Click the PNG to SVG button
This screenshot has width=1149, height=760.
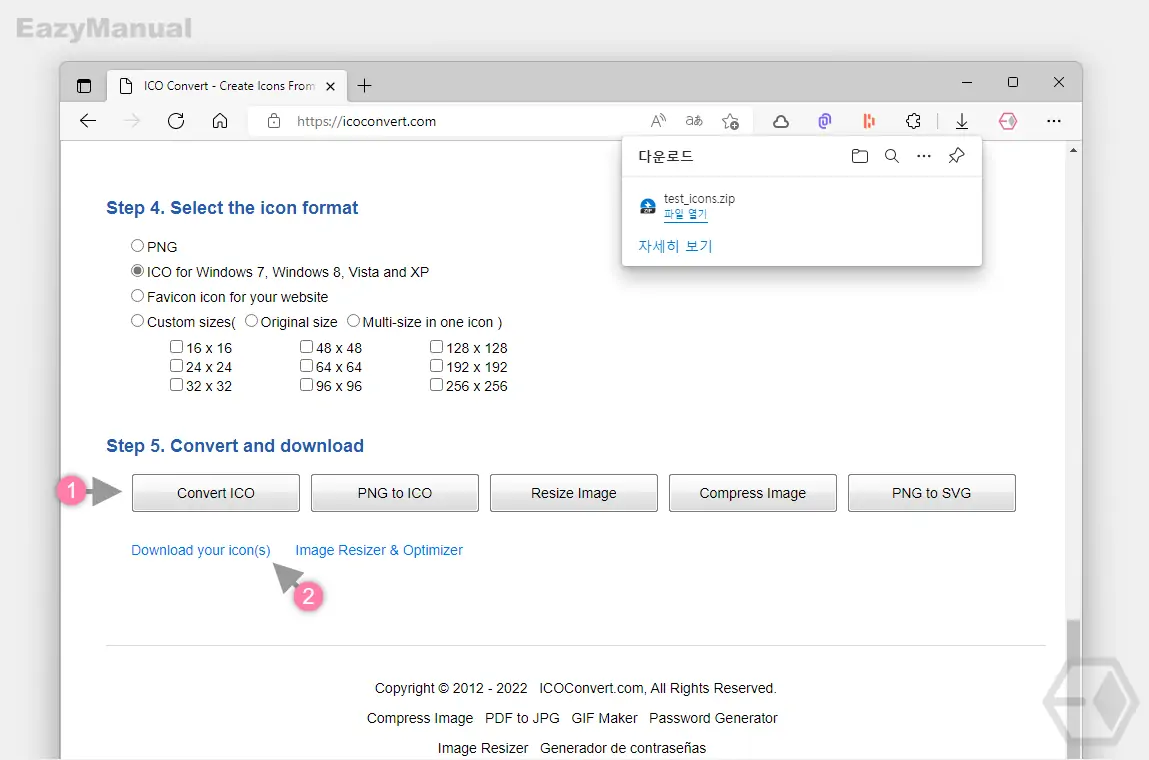coord(931,493)
